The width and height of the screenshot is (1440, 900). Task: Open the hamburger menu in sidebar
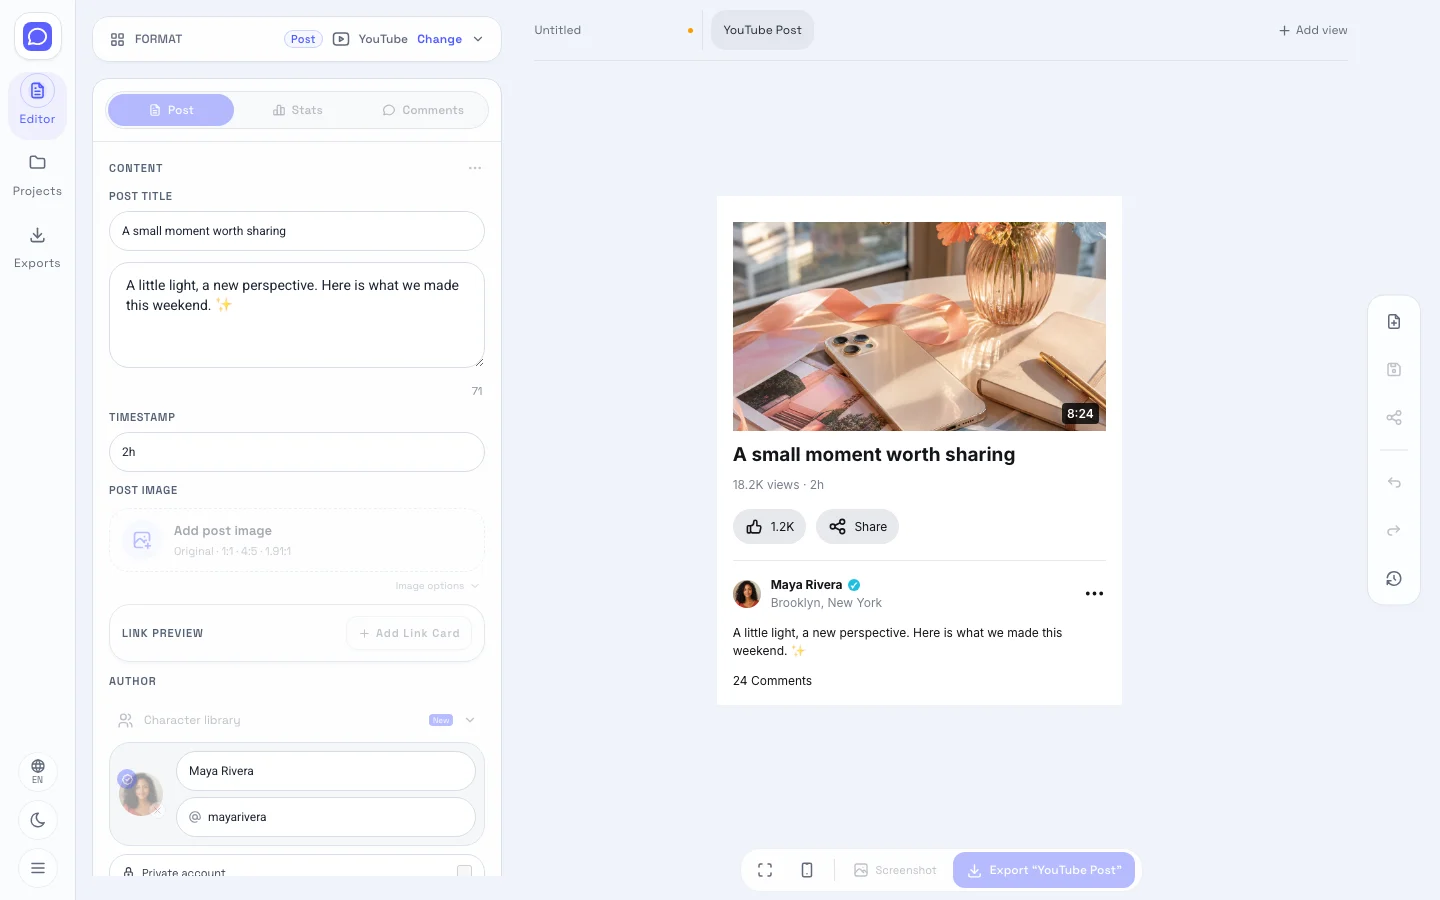tap(38, 868)
